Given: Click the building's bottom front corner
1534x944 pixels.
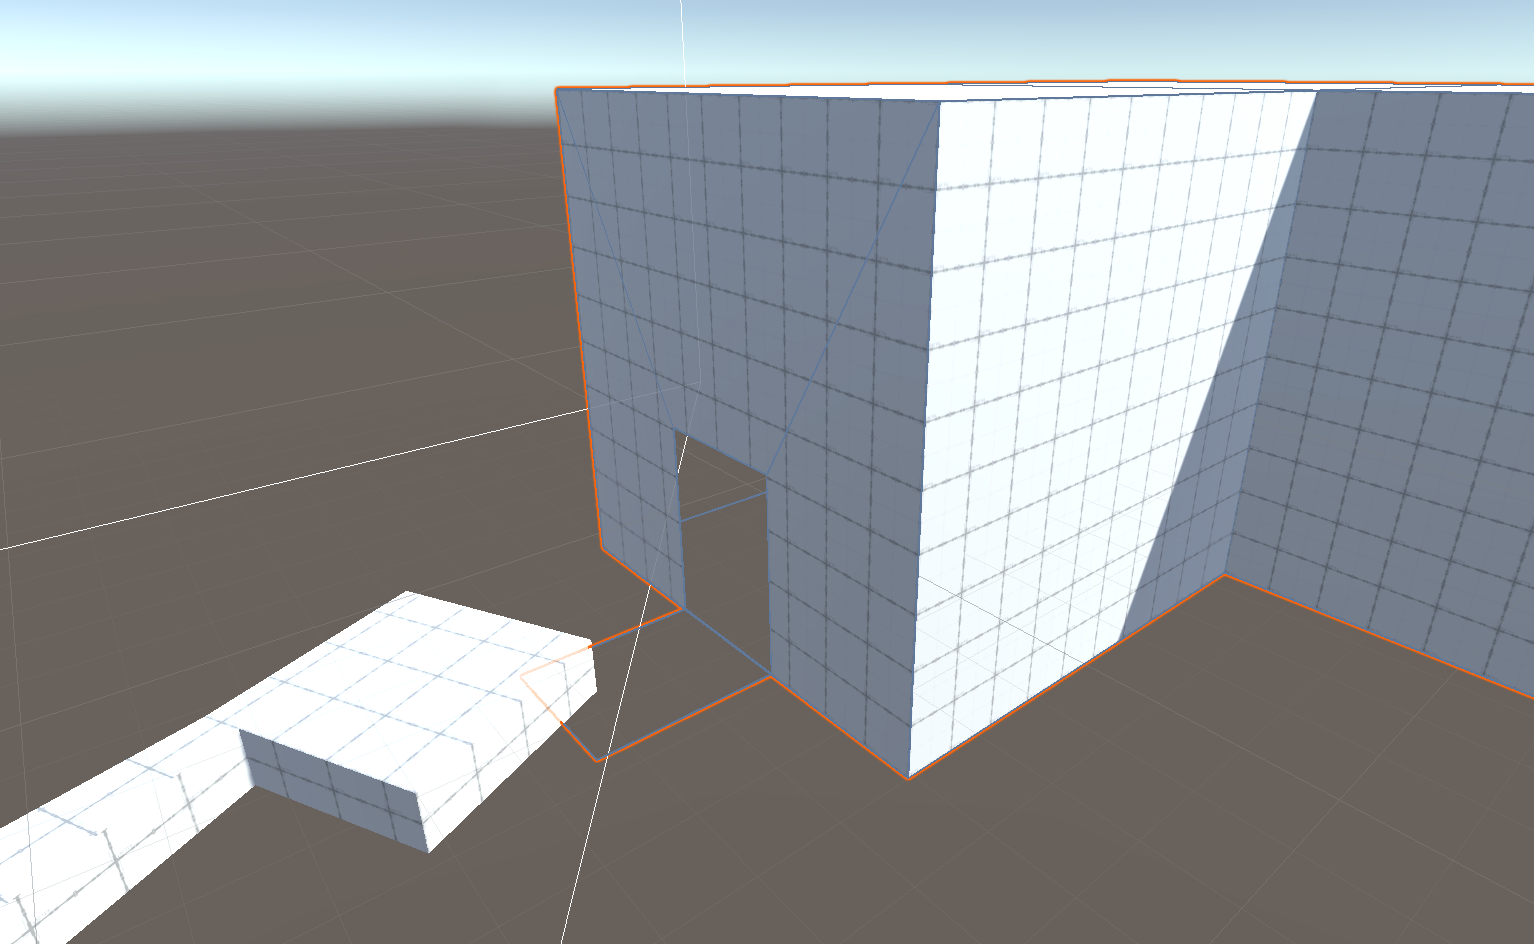Looking at the screenshot, I should (x=908, y=777).
